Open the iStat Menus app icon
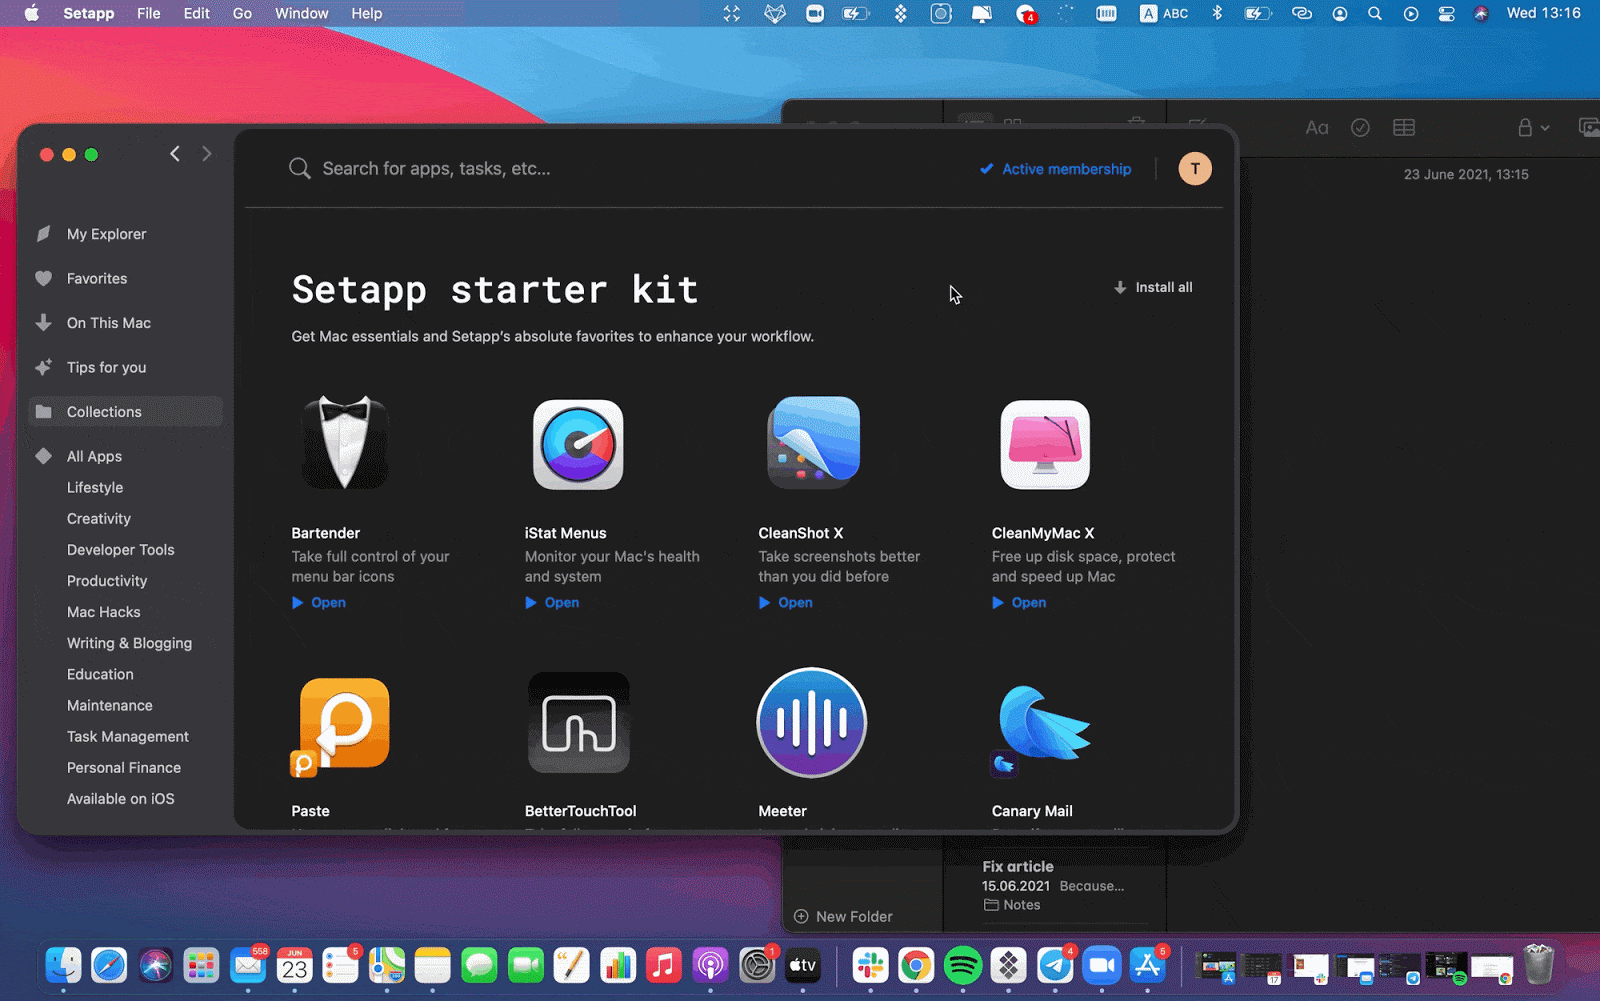Viewport: 1600px width, 1001px height. tap(578, 444)
